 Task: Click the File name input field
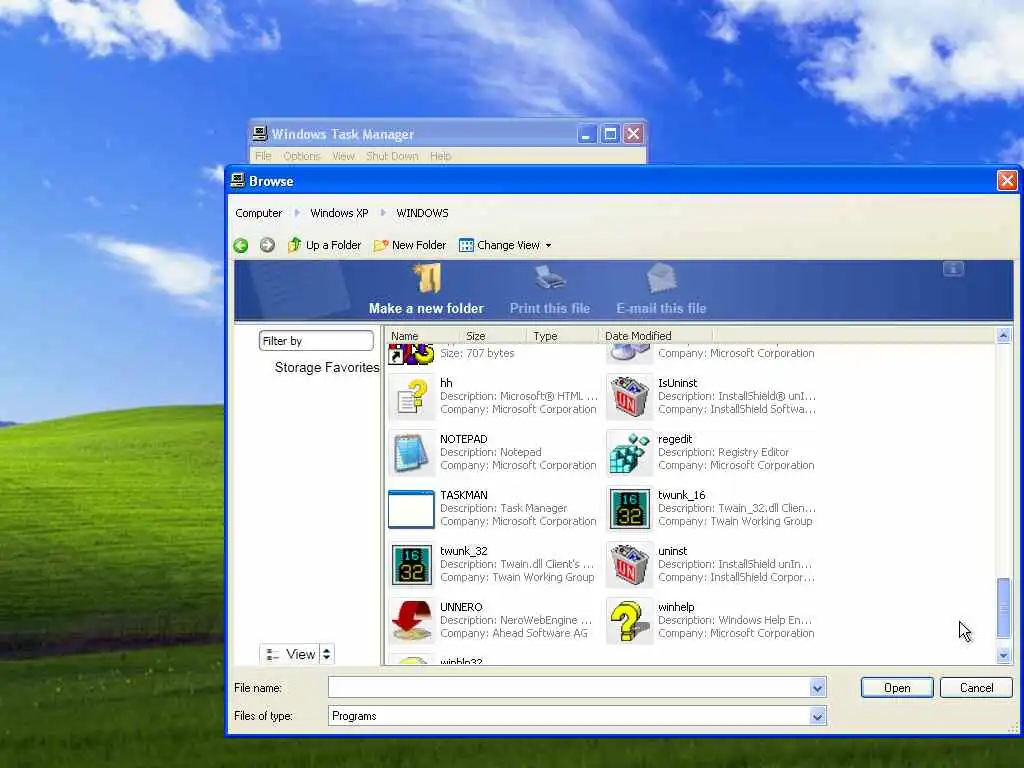tap(569, 687)
